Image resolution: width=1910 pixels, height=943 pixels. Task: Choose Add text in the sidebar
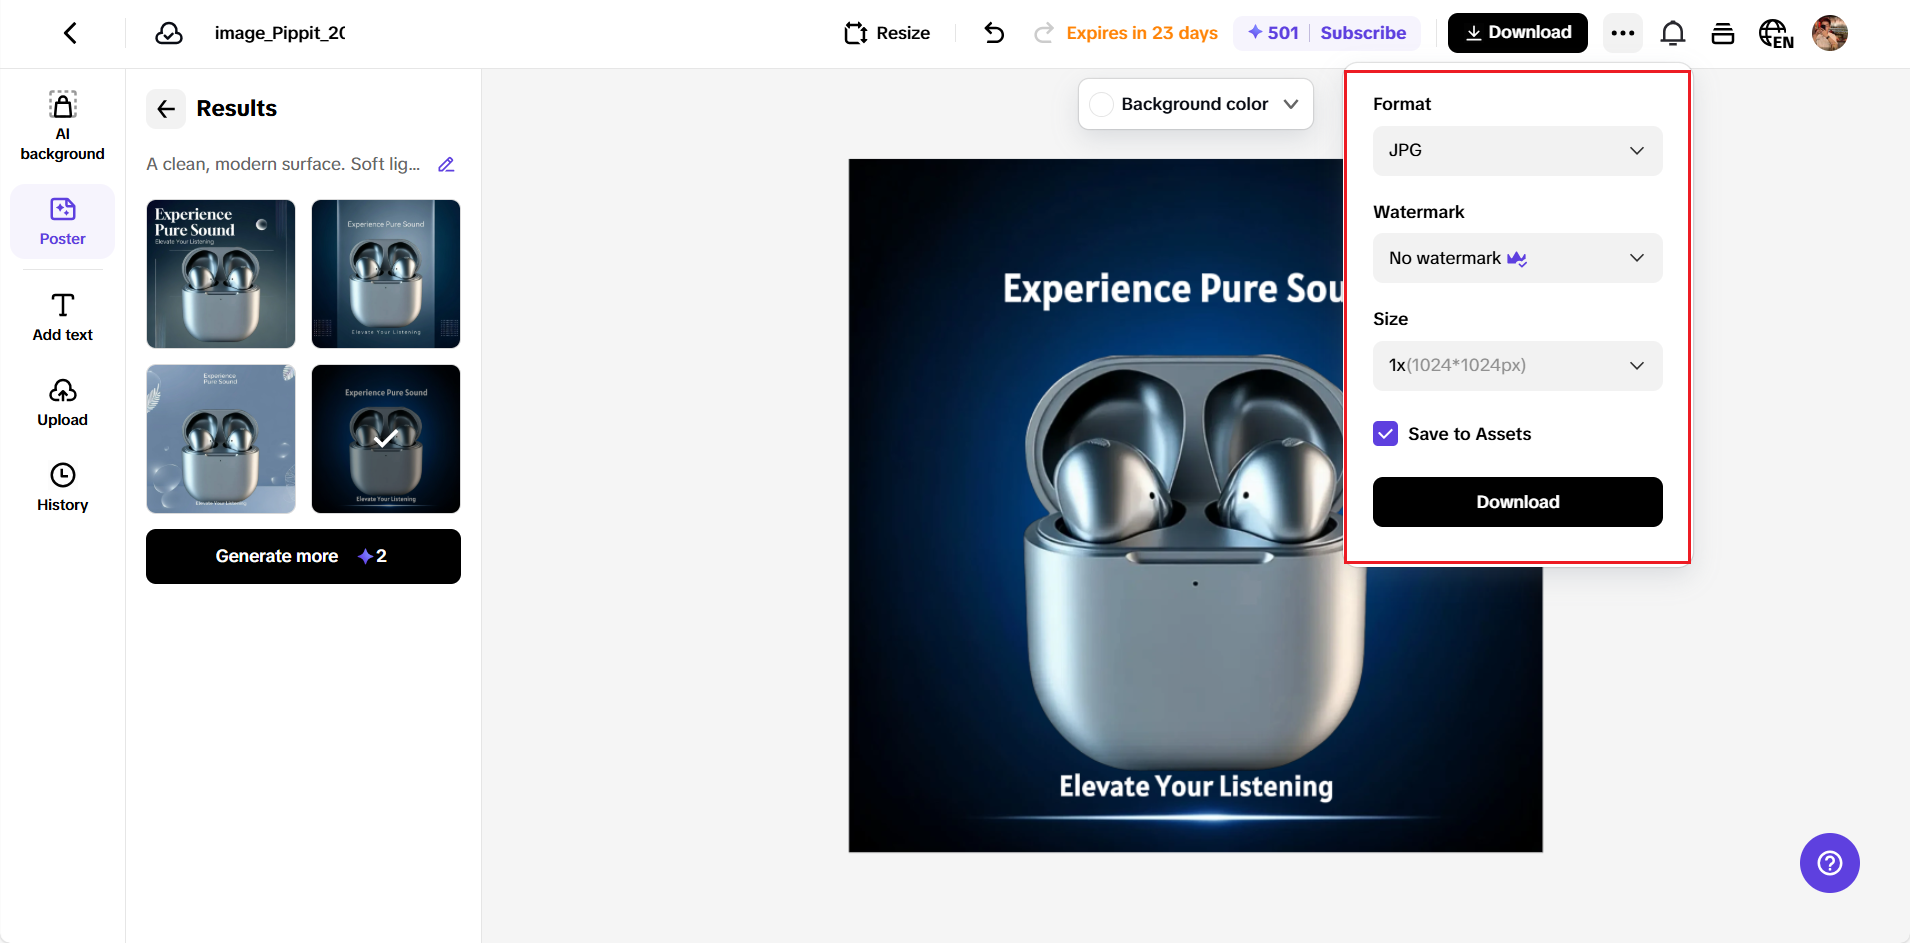(62, 318)
